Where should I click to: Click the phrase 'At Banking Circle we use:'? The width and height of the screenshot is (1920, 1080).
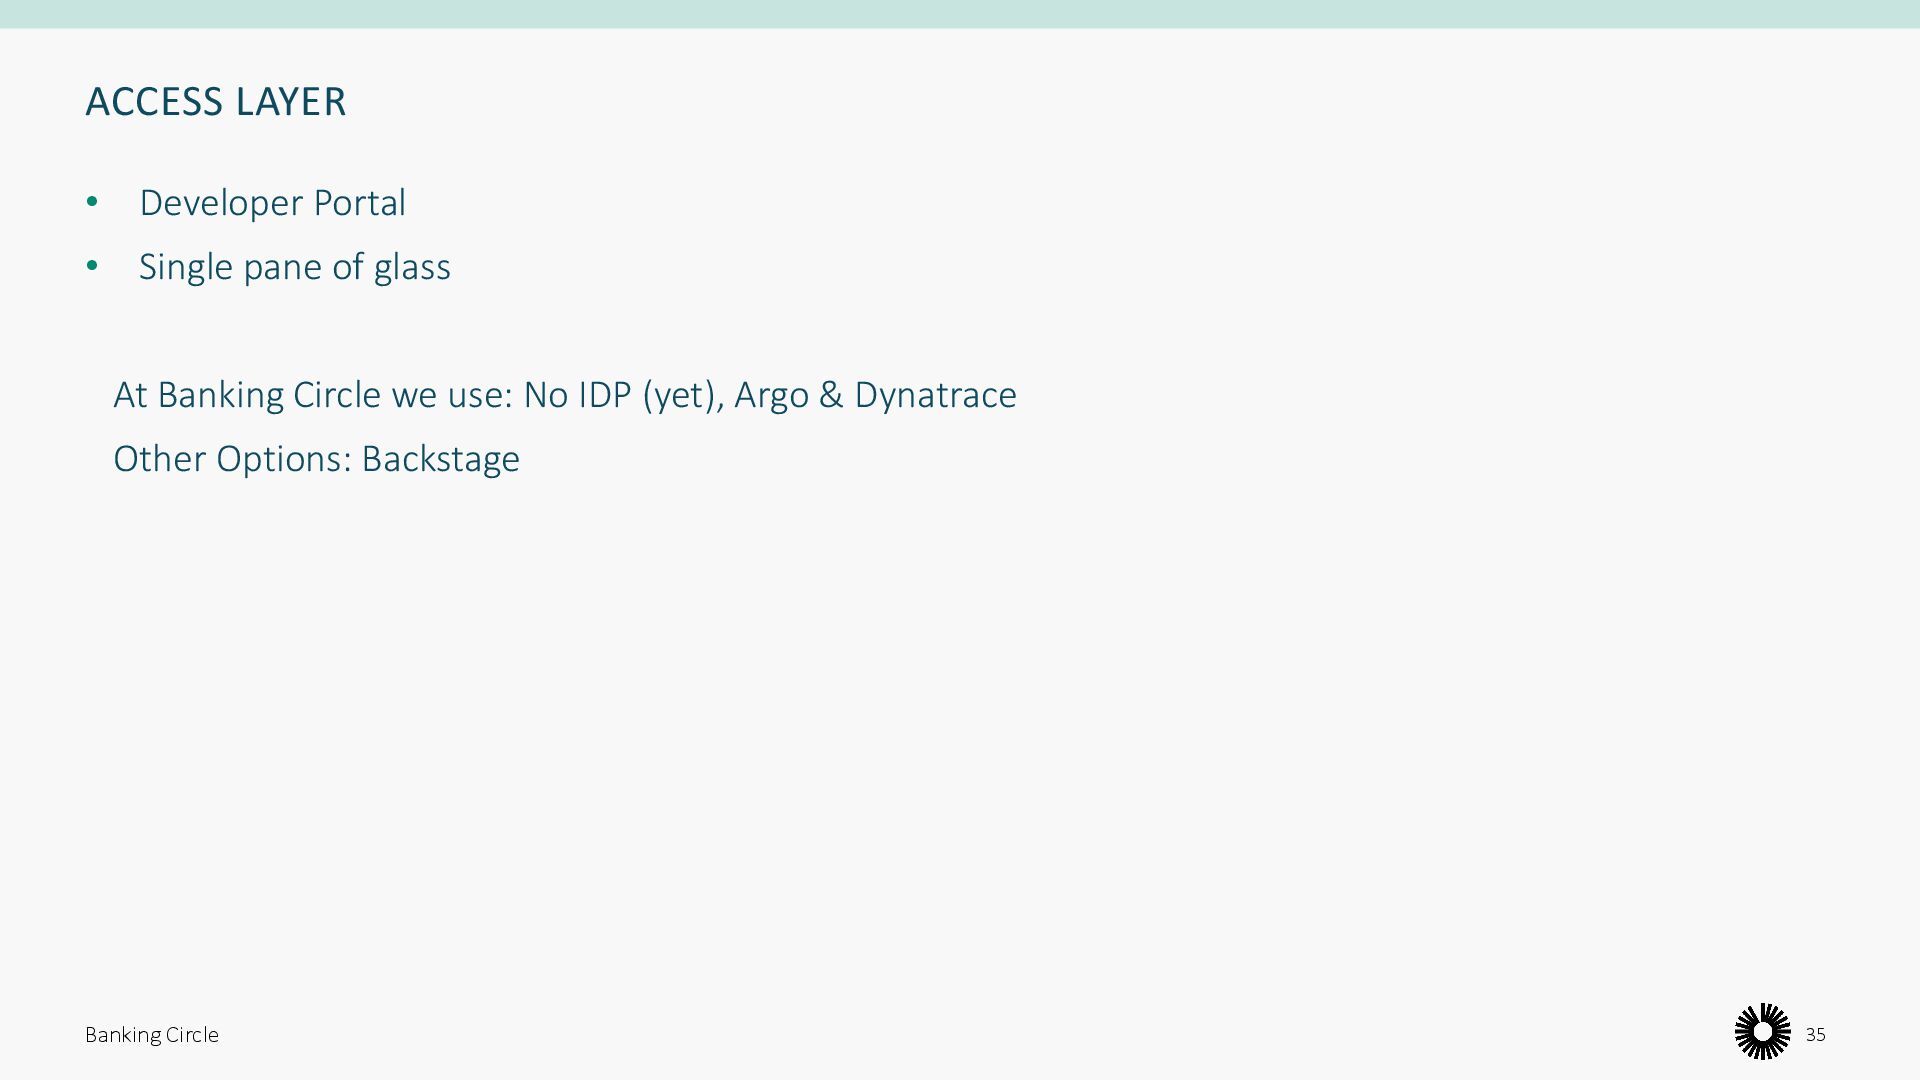312,395
